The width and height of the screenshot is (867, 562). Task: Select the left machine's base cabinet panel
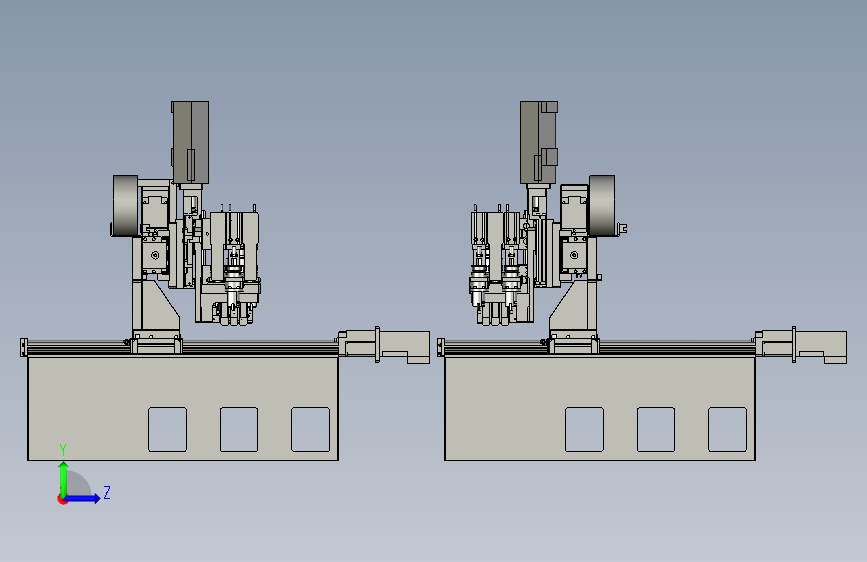183,408
